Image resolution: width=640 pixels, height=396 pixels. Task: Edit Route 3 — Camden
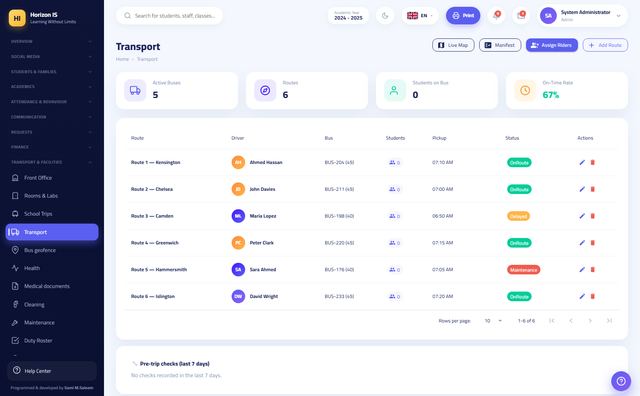[582, 216]
